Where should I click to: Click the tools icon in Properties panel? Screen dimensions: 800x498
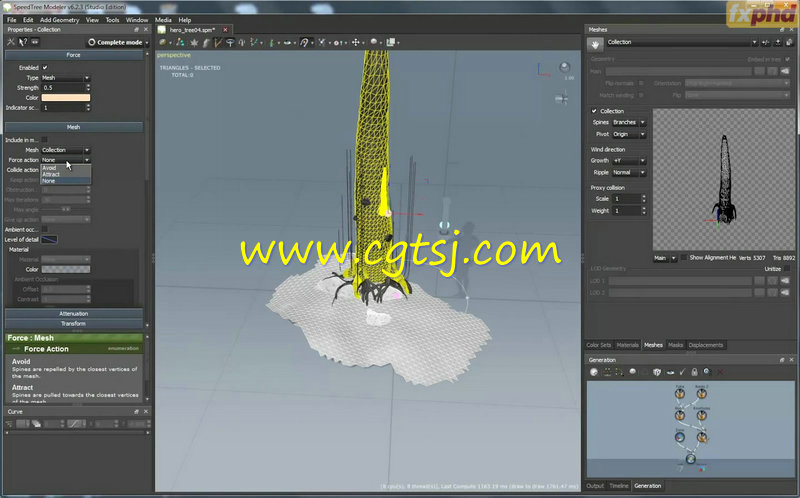[x=11, y=42]
